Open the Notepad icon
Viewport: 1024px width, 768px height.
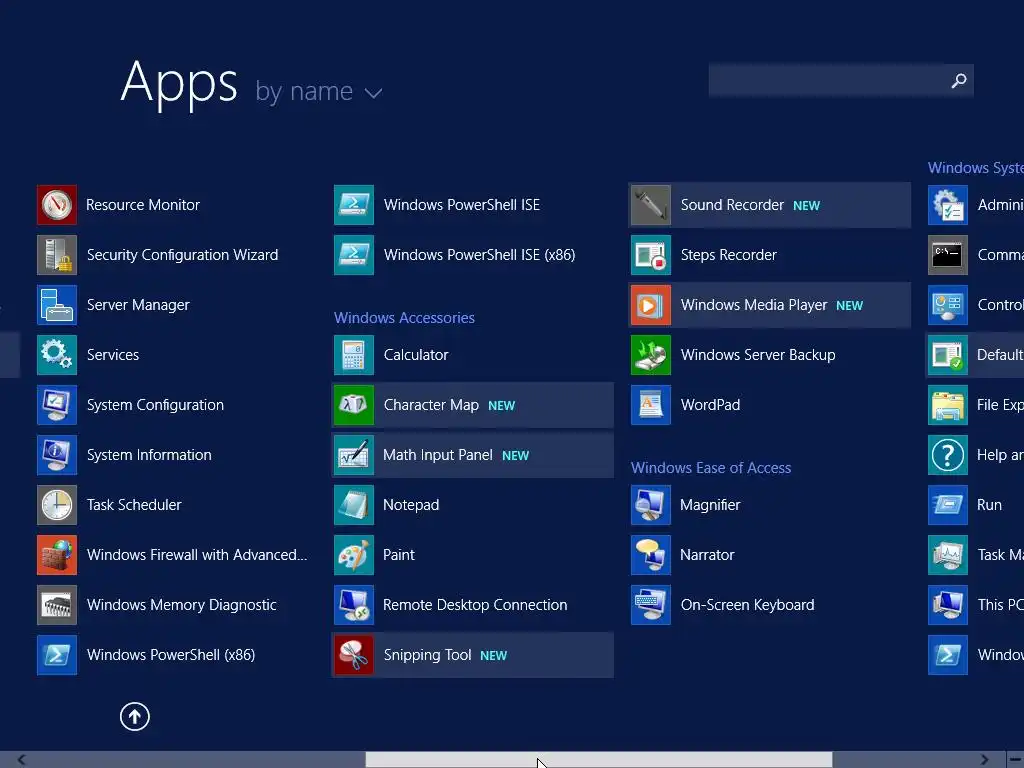click(354, 505)
